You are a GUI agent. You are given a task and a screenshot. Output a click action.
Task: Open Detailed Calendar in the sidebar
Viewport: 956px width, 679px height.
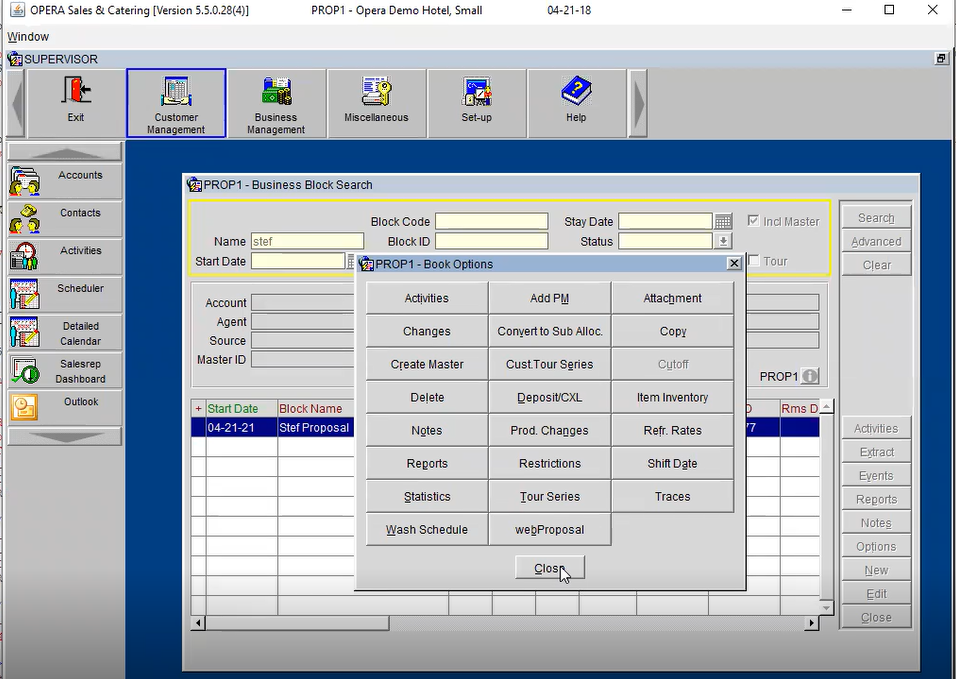point(65,332)
